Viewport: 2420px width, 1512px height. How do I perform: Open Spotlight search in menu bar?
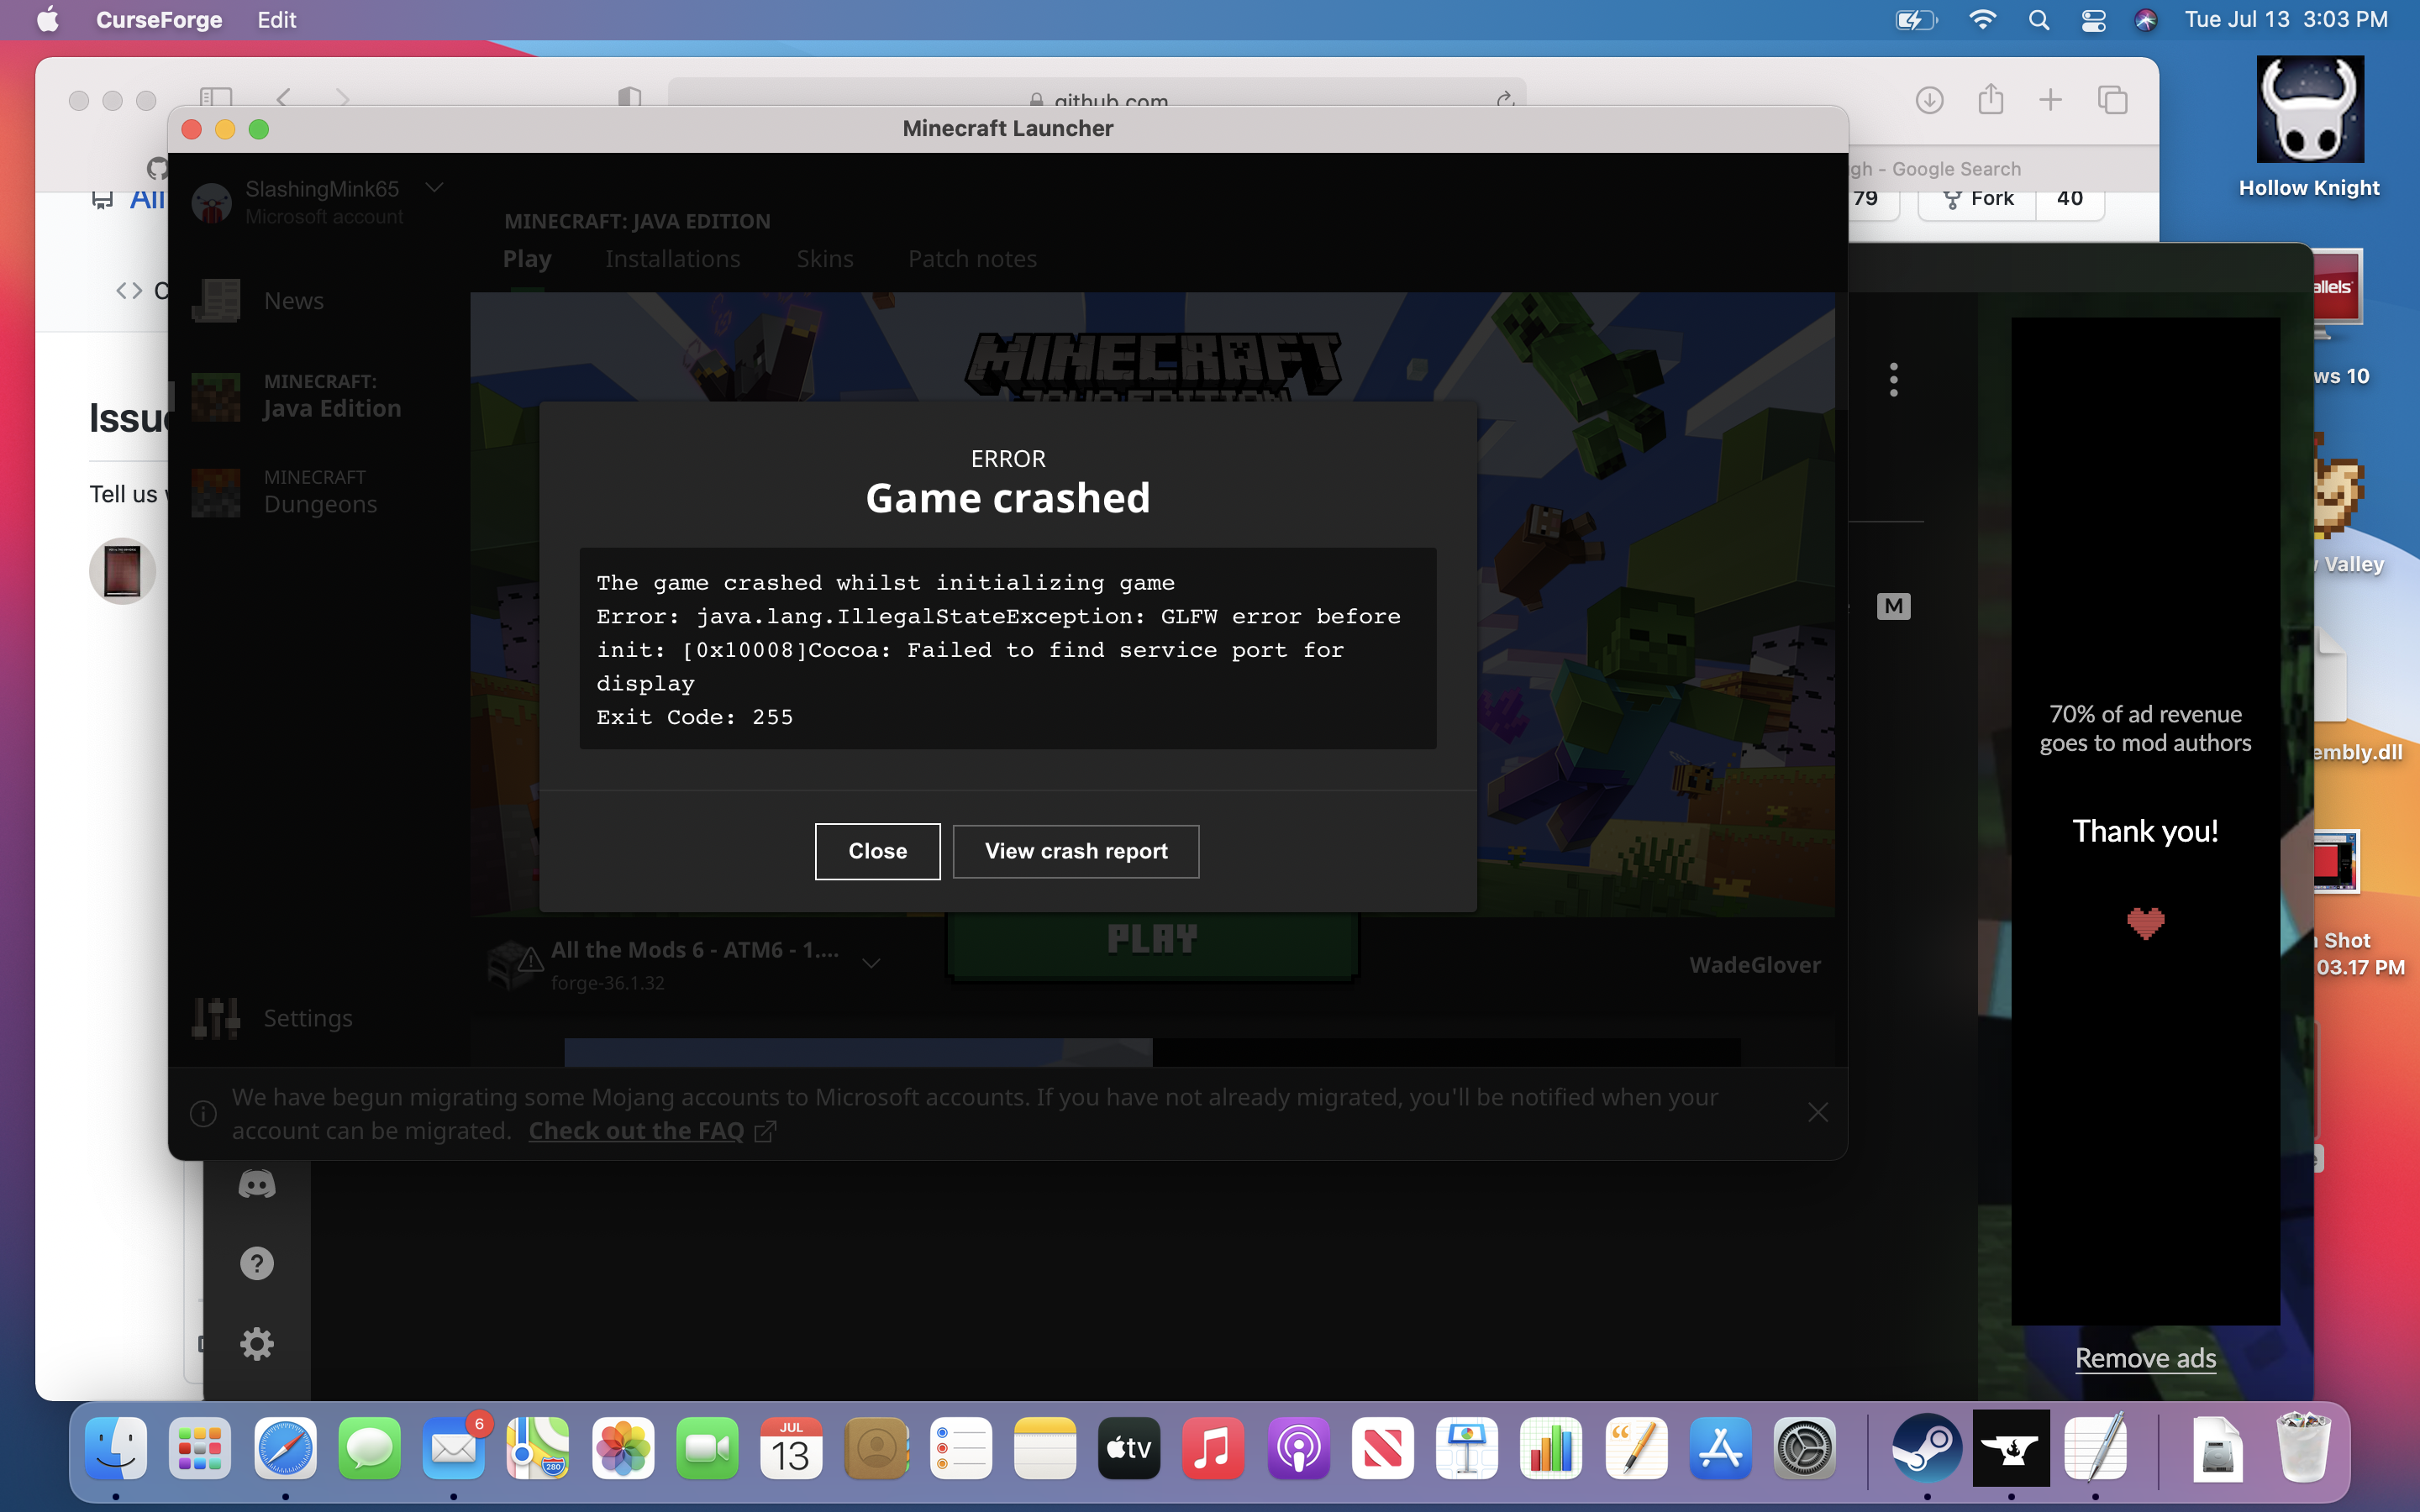pos(2038,20)
